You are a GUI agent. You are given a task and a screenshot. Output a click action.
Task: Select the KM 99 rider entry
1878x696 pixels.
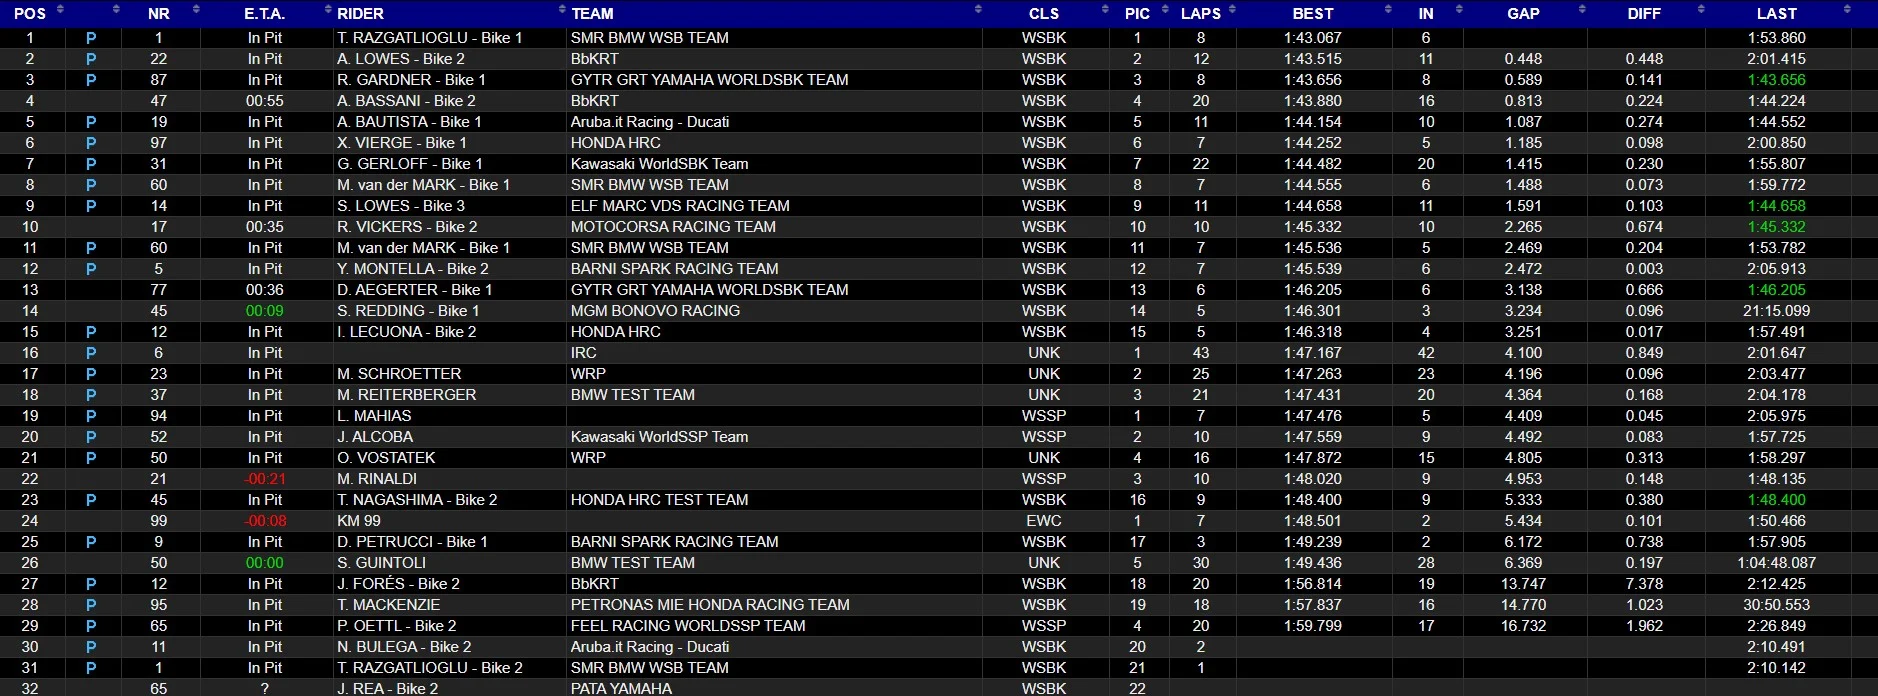(359, 521)
